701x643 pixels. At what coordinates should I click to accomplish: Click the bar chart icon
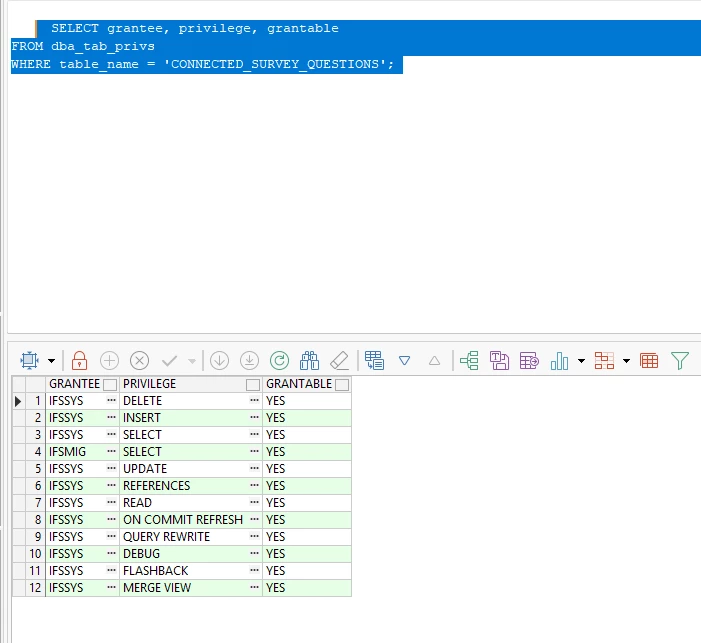click(x=559, y=360)
